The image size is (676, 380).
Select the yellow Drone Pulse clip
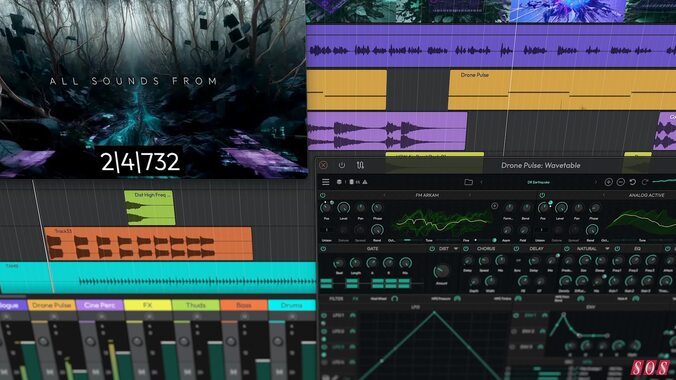562,90
